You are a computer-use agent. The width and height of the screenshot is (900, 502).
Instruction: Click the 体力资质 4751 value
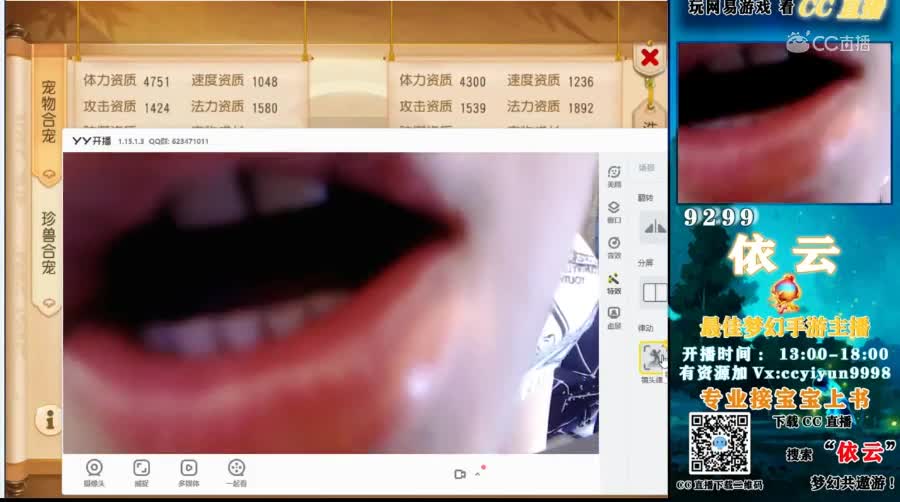tap(157, 82)
